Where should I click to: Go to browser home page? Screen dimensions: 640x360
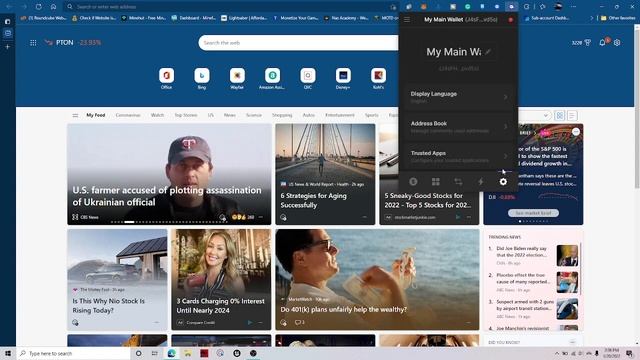(x=53, y=7)
